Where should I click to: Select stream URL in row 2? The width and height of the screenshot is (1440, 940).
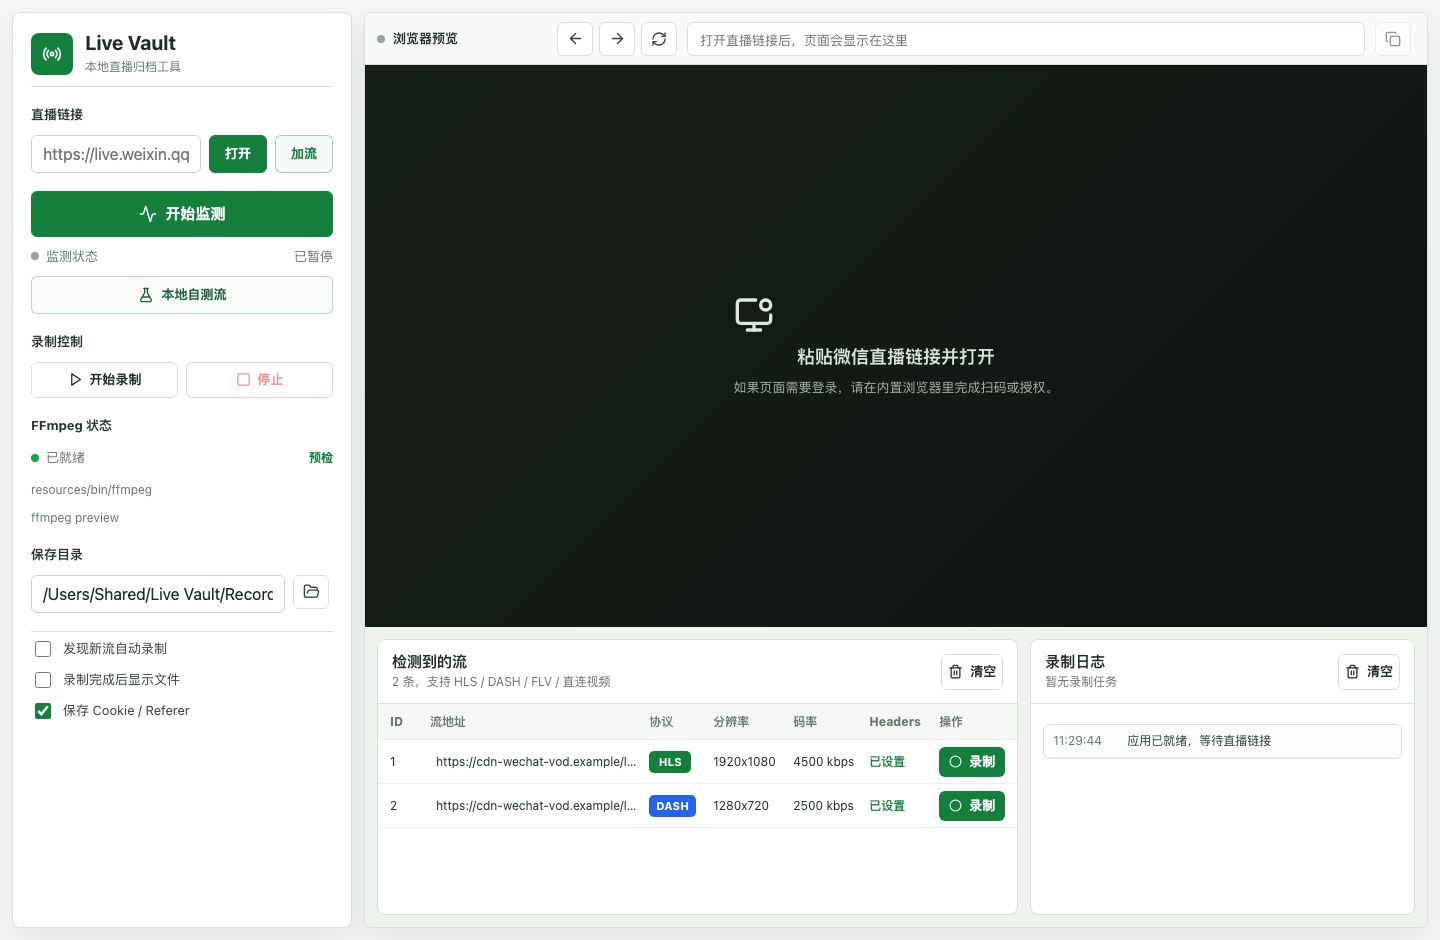tap(536, 806)
